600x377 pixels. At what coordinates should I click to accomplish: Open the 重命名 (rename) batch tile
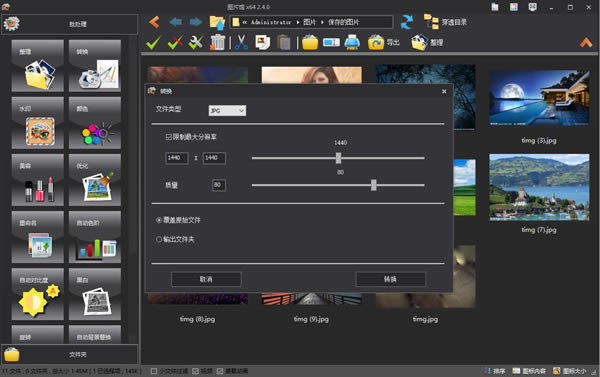click(x=38, y=237)
